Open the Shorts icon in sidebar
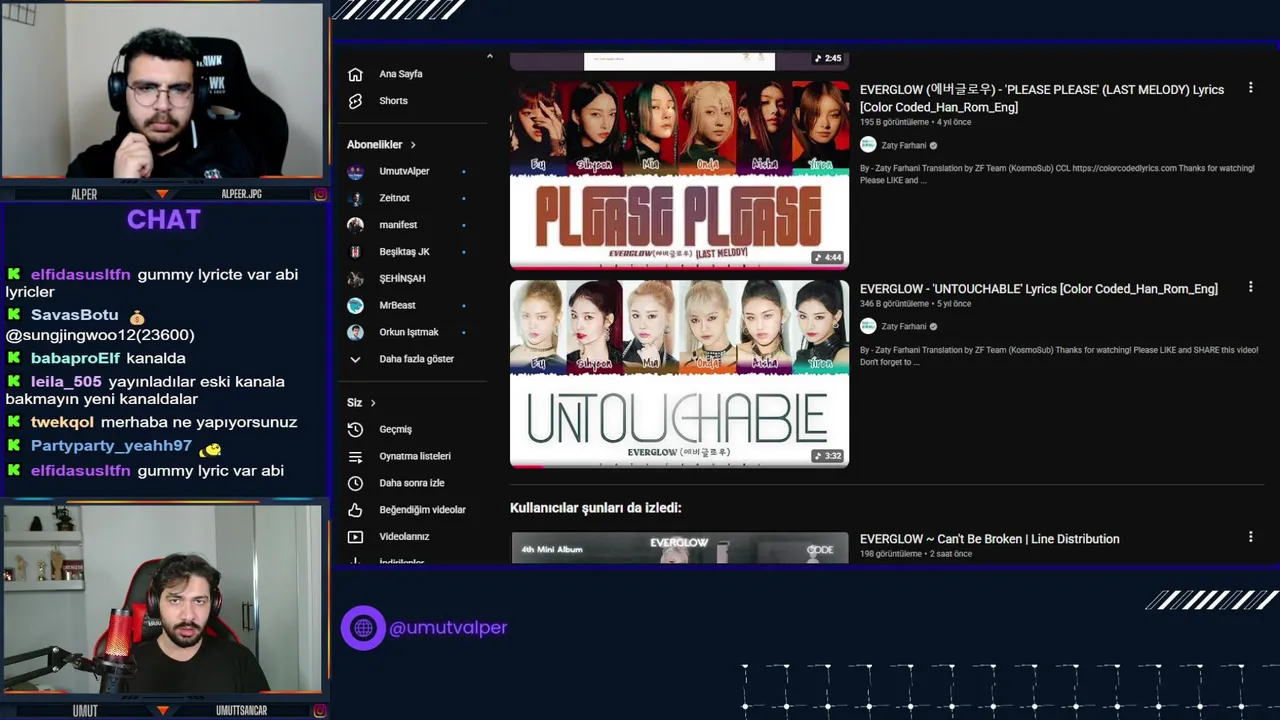Screen dimensions: 1280x720 click(355, 101)
